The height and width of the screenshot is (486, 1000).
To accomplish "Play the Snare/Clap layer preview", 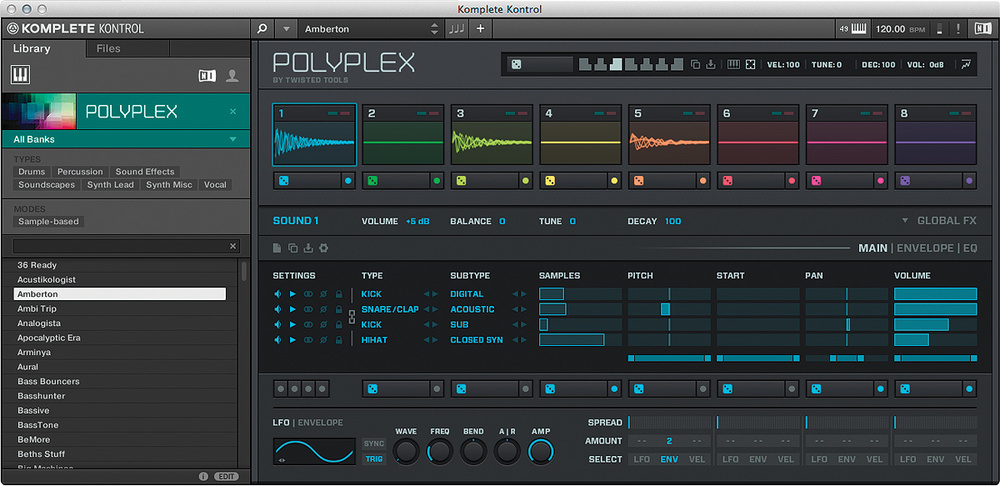I will point(293,309).
